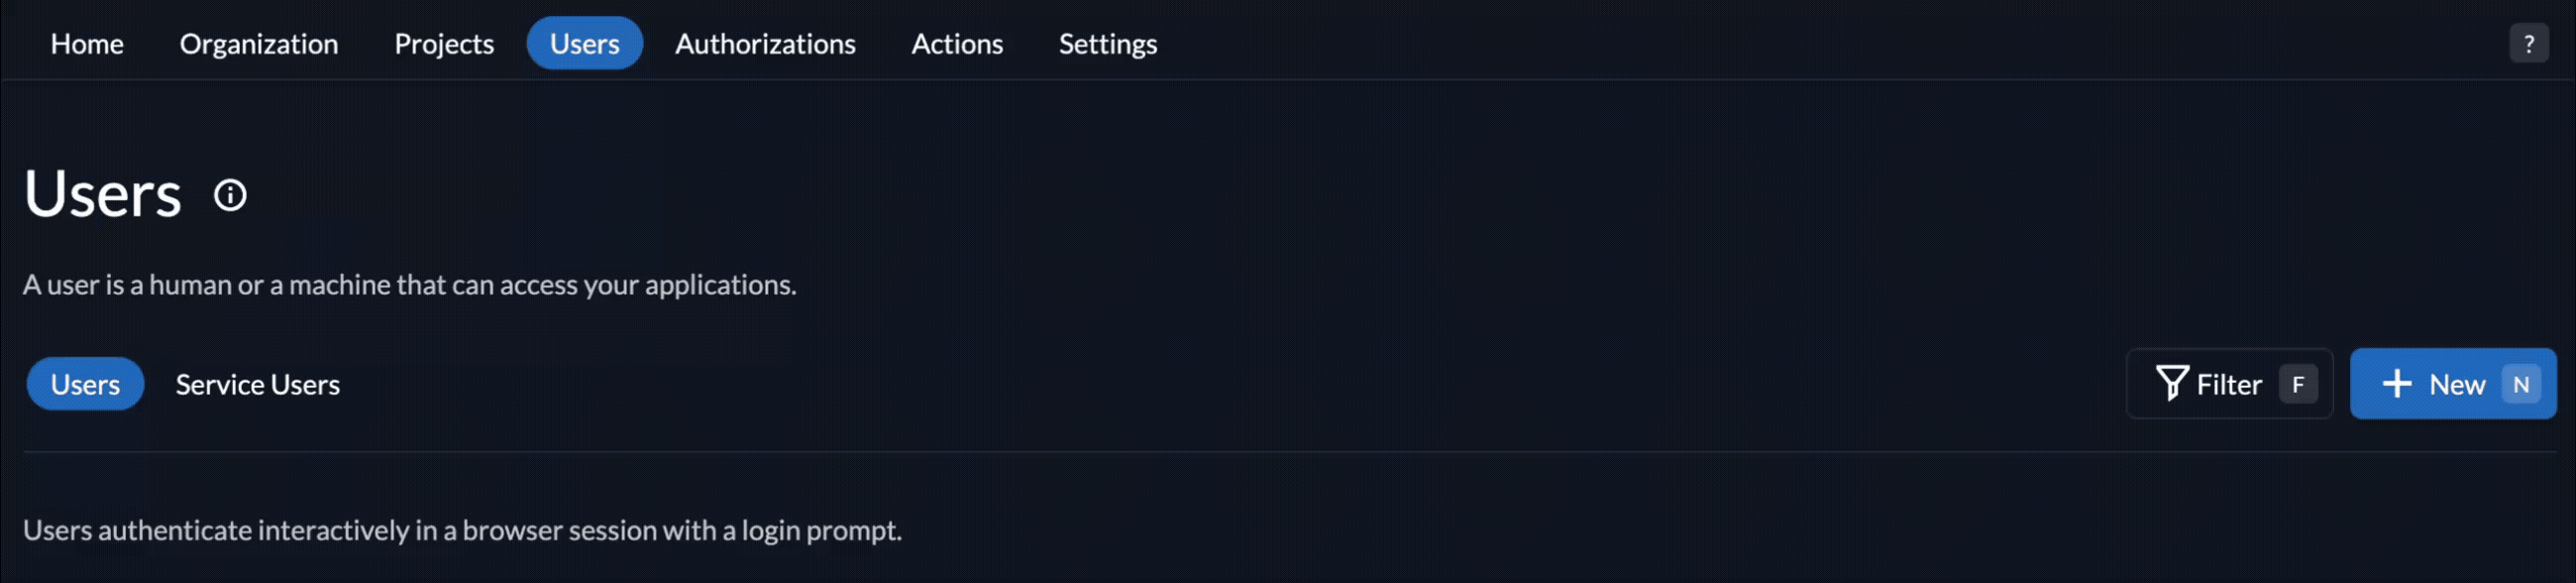
Task: Select the Users pill toggle
Action: click(84, 383)
